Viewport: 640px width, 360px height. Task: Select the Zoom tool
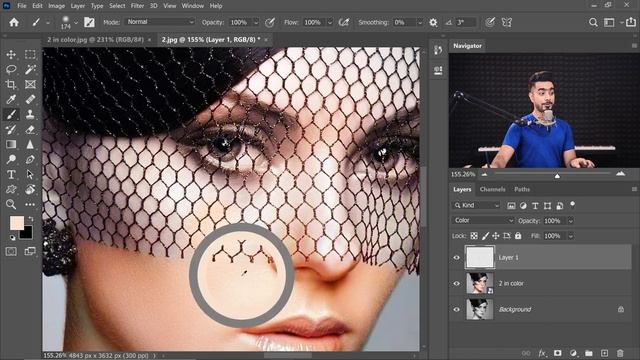click(x=11, y=204)
